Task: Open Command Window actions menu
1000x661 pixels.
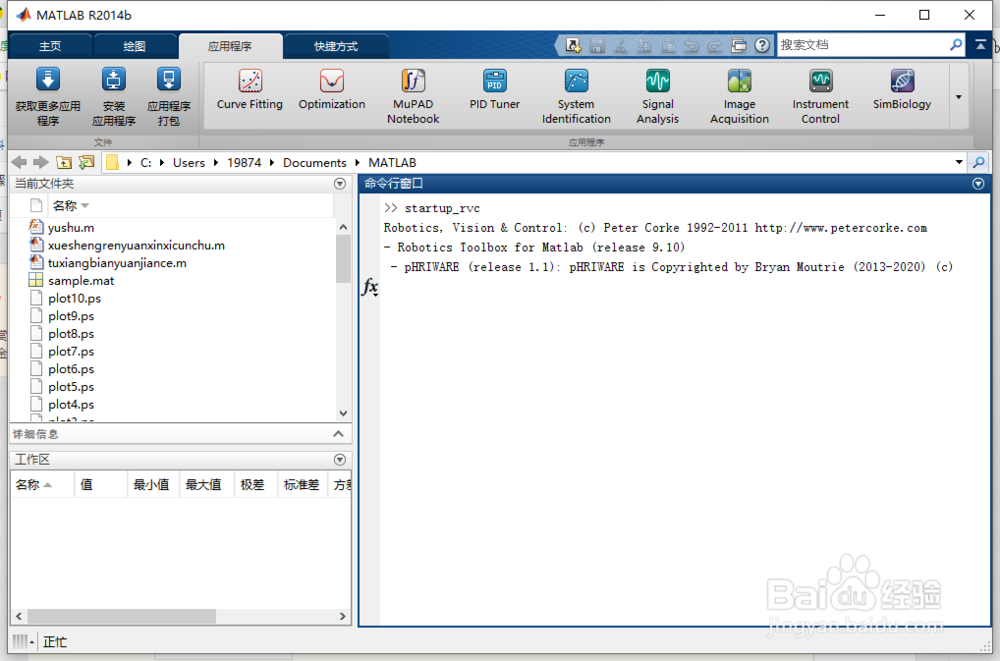Action: click(978, 184)
